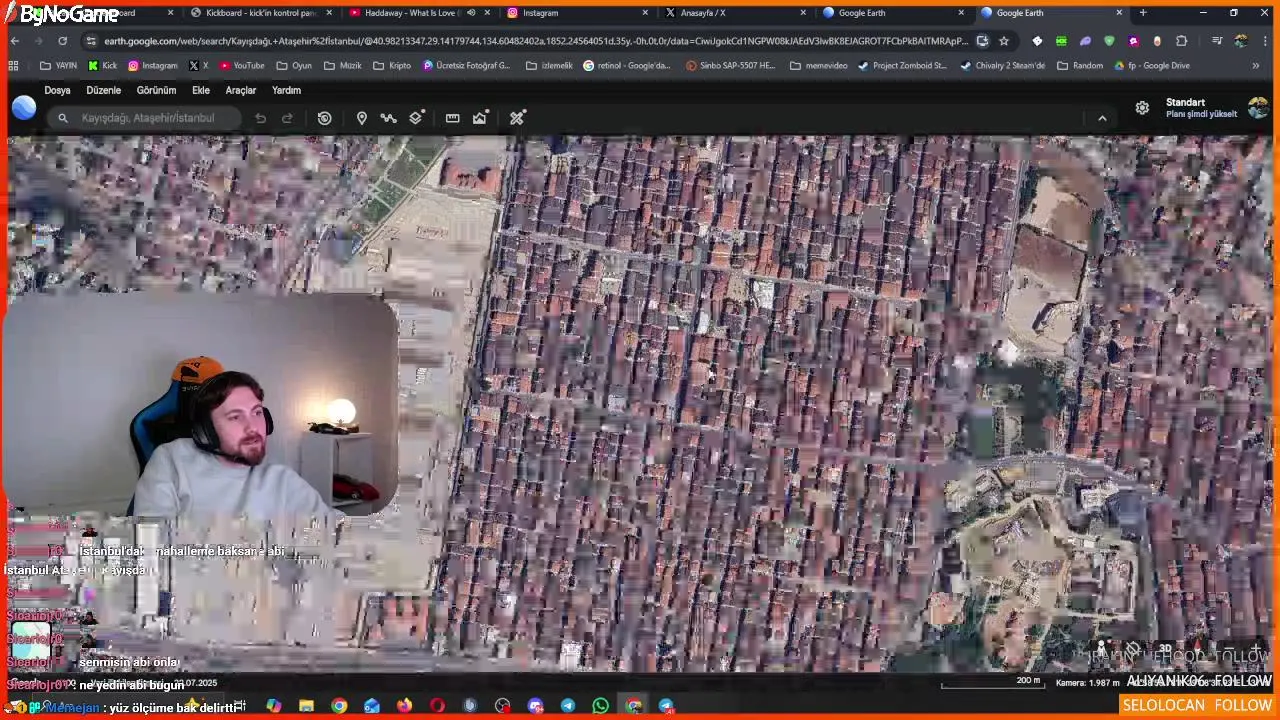Mute the Haddaway tab audio icon
The image size is (1280, 720).
coord(471,13)
